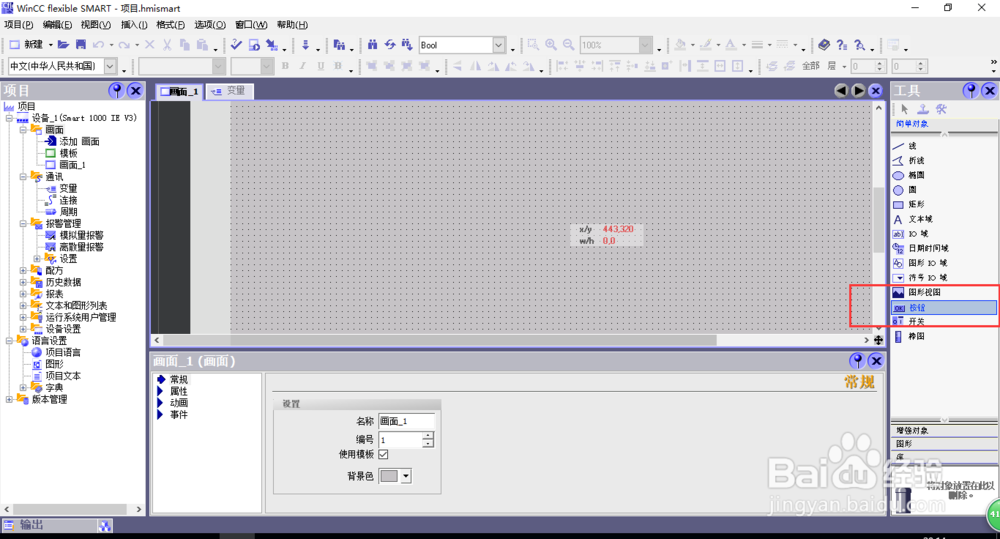Select the Line (线) tool

tap(944, 146)
